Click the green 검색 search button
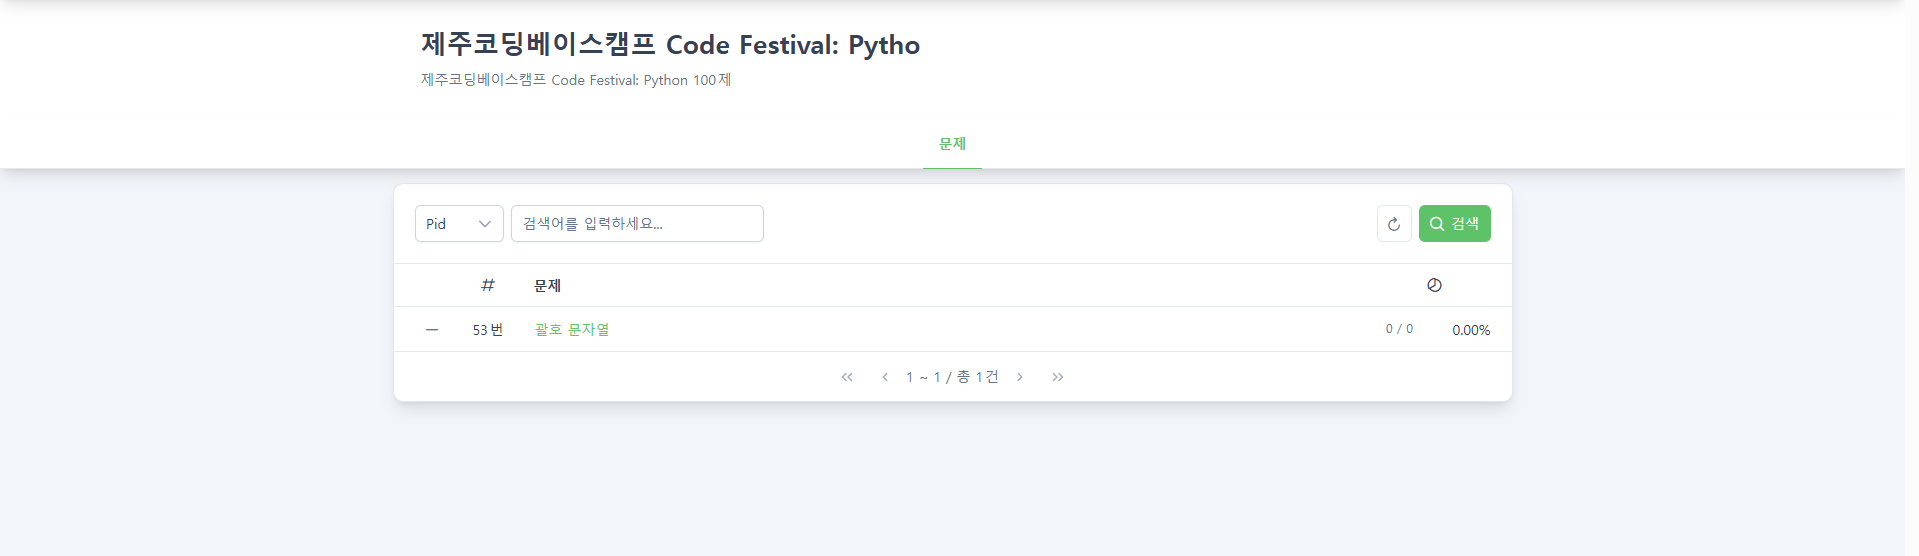 [1454, 224]
